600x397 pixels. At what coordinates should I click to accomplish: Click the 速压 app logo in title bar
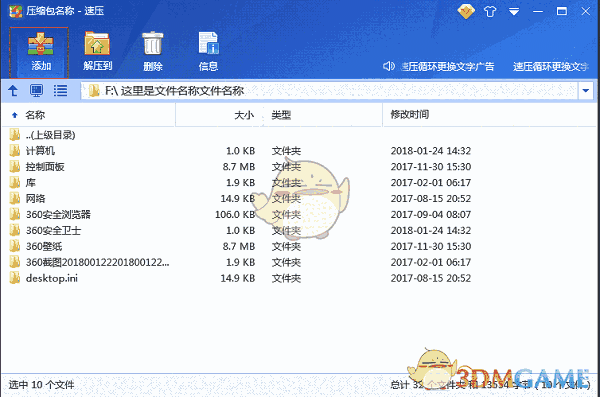coord(15,11)
